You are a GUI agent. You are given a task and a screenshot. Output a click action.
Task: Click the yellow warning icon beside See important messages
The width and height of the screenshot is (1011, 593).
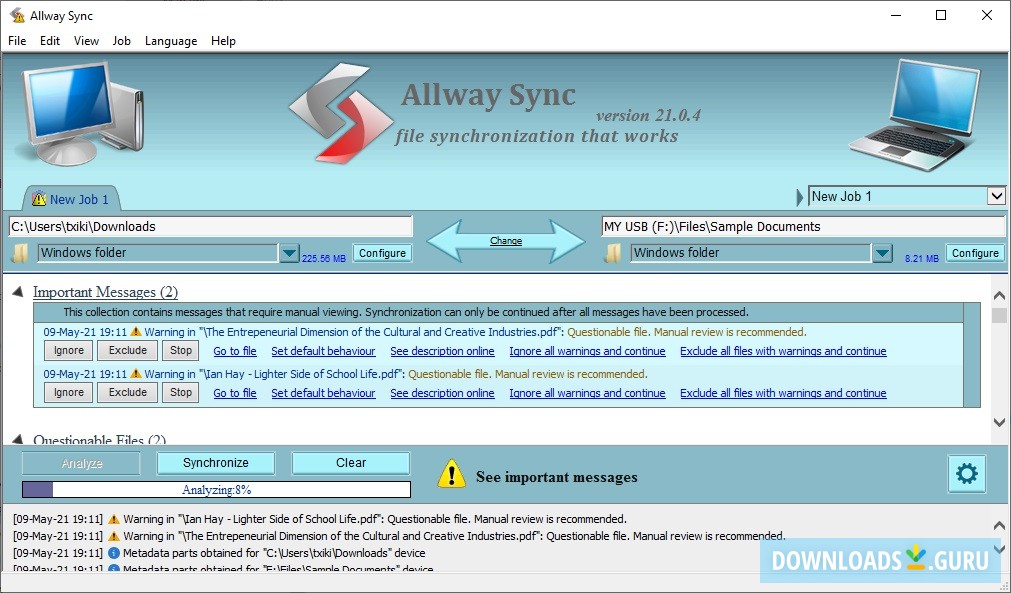point(451,474)
